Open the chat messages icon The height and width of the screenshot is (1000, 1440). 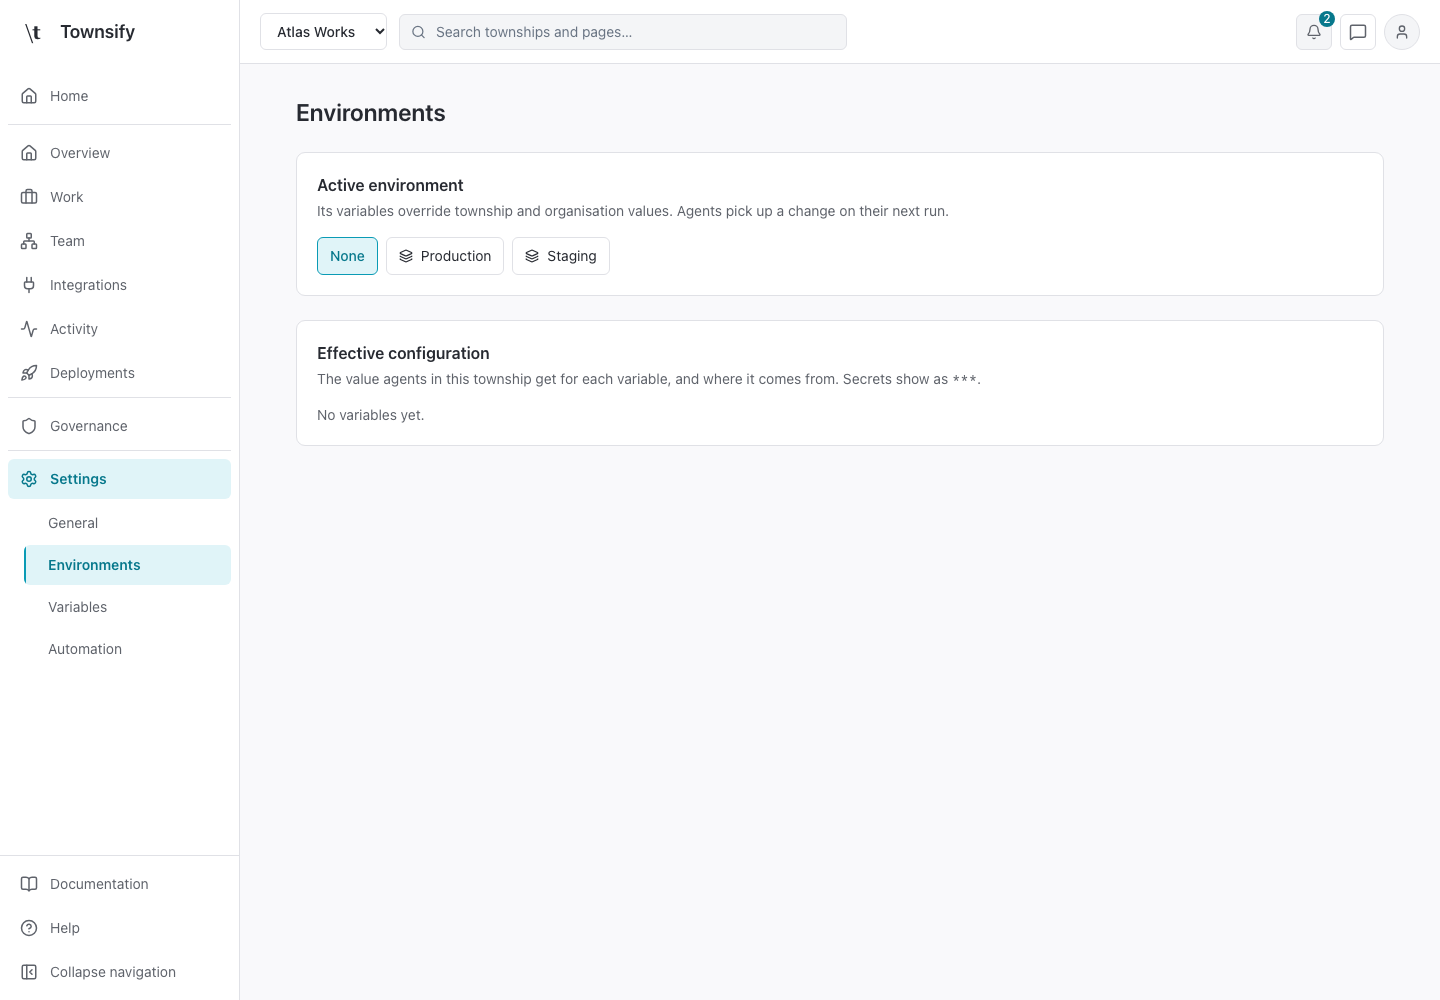coord(1358,32)
